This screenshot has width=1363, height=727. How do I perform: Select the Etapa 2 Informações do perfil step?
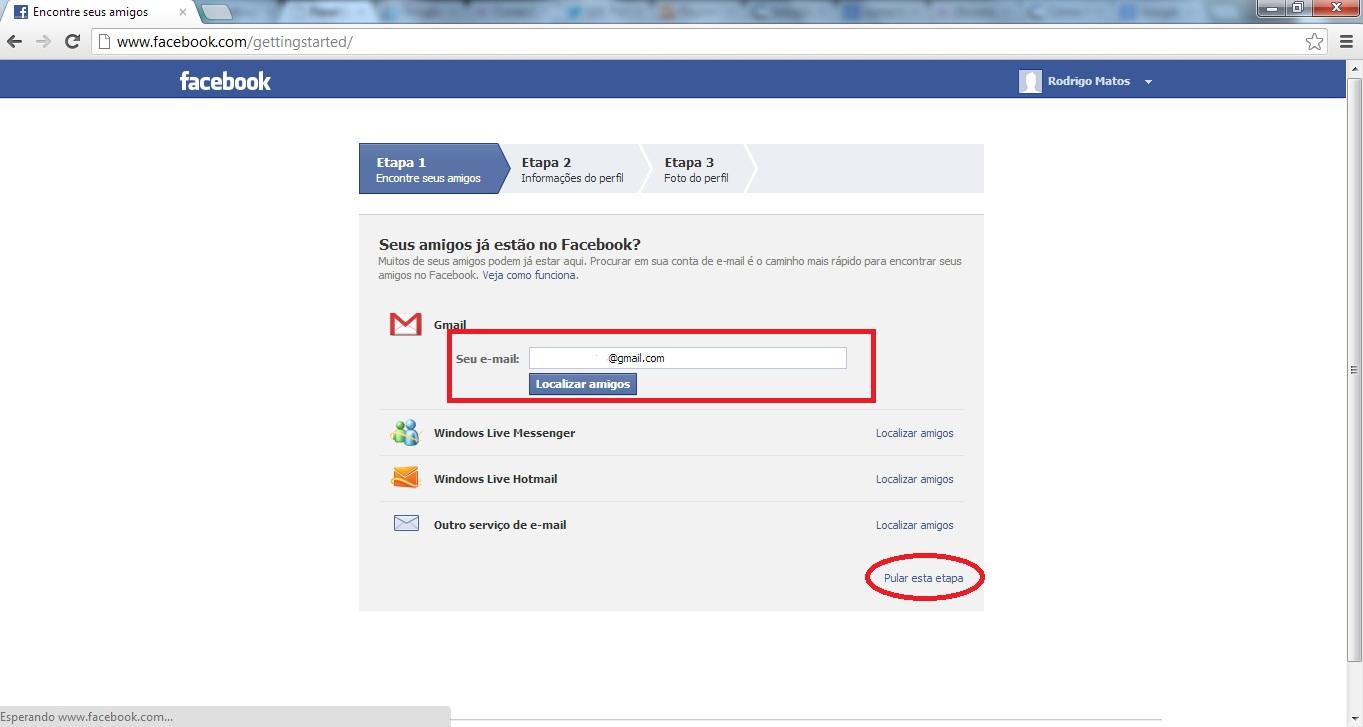click(x=571, y=169)
